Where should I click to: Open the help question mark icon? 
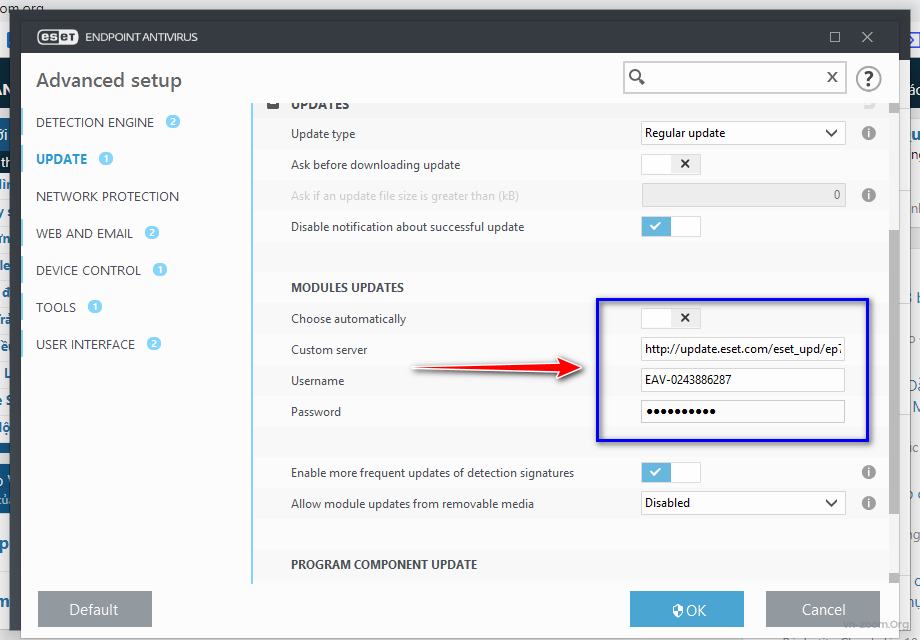[x=868, y=78]
